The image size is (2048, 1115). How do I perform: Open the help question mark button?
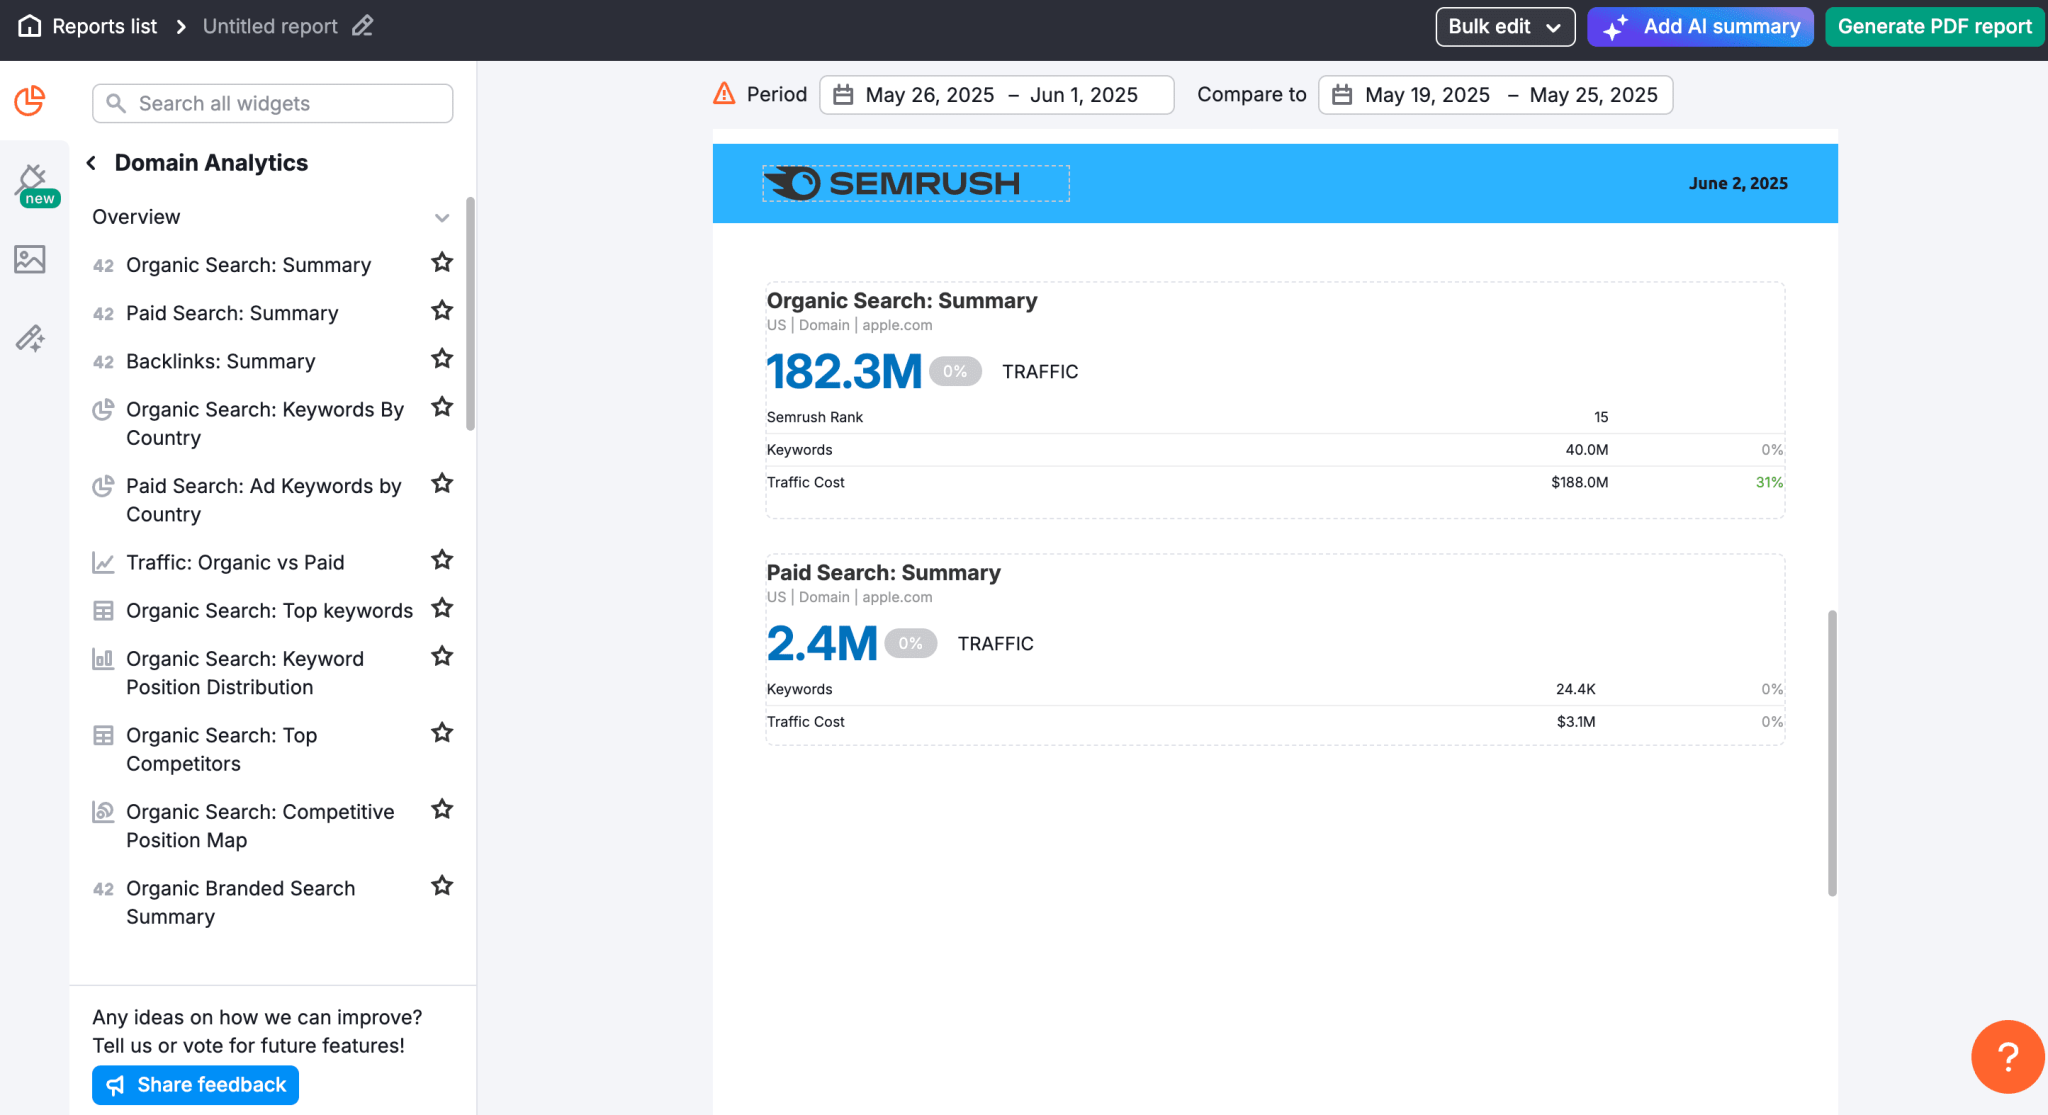tap(2007, 1056)
